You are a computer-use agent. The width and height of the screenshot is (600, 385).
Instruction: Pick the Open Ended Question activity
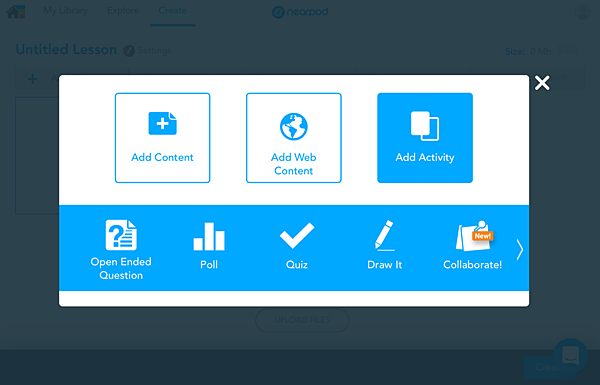coord(121,250)
